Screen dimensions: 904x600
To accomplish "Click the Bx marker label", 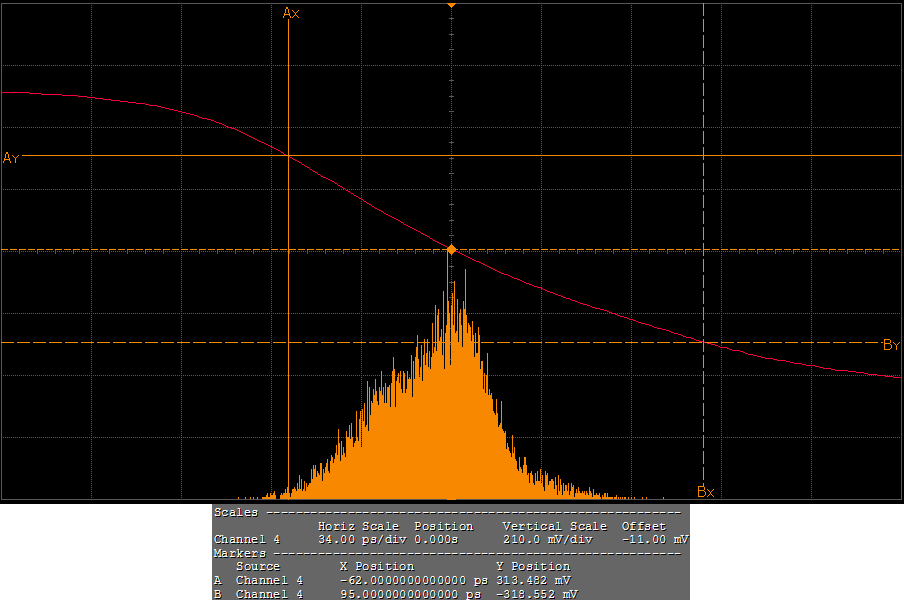I will pyautogui.click(x=705, y=492).
